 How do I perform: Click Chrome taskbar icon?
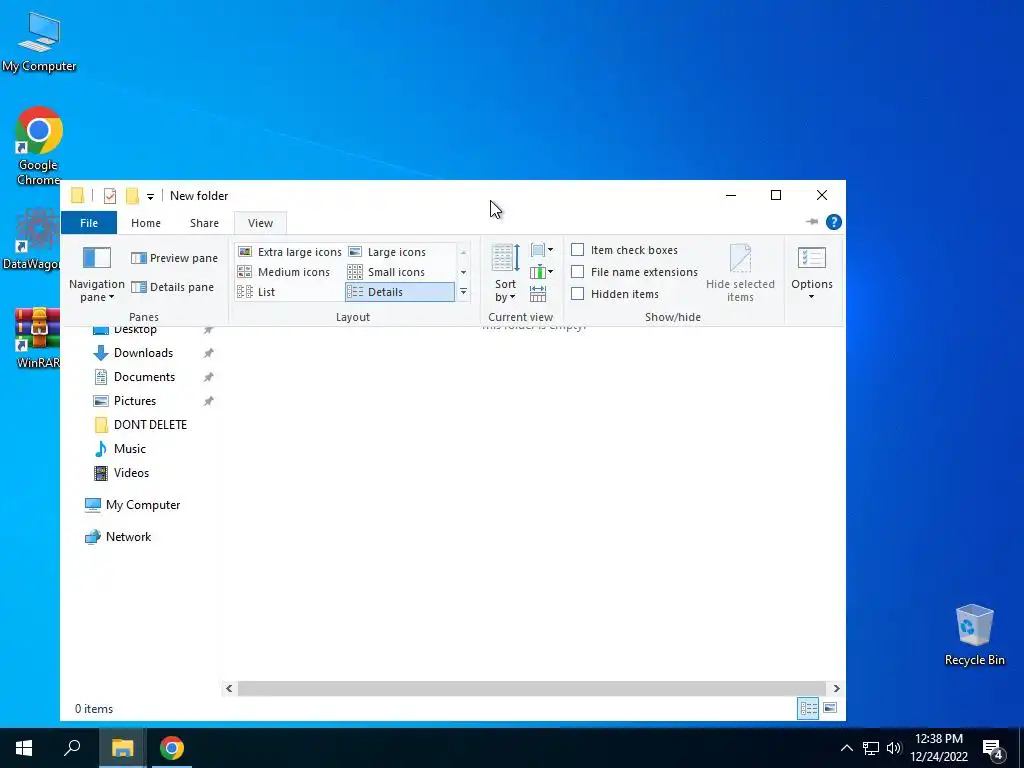[x=172, y=748]
